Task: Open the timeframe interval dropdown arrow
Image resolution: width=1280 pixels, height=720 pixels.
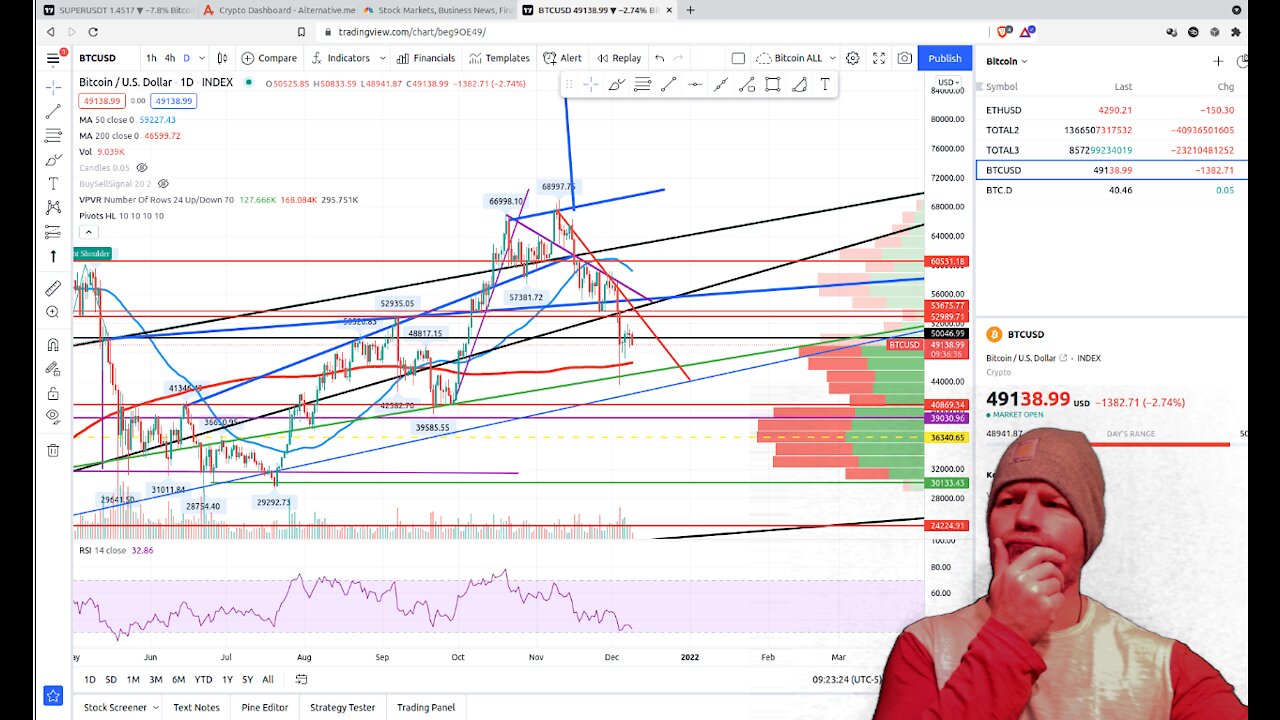Action: pyautogui.click(x=202, y=58)
